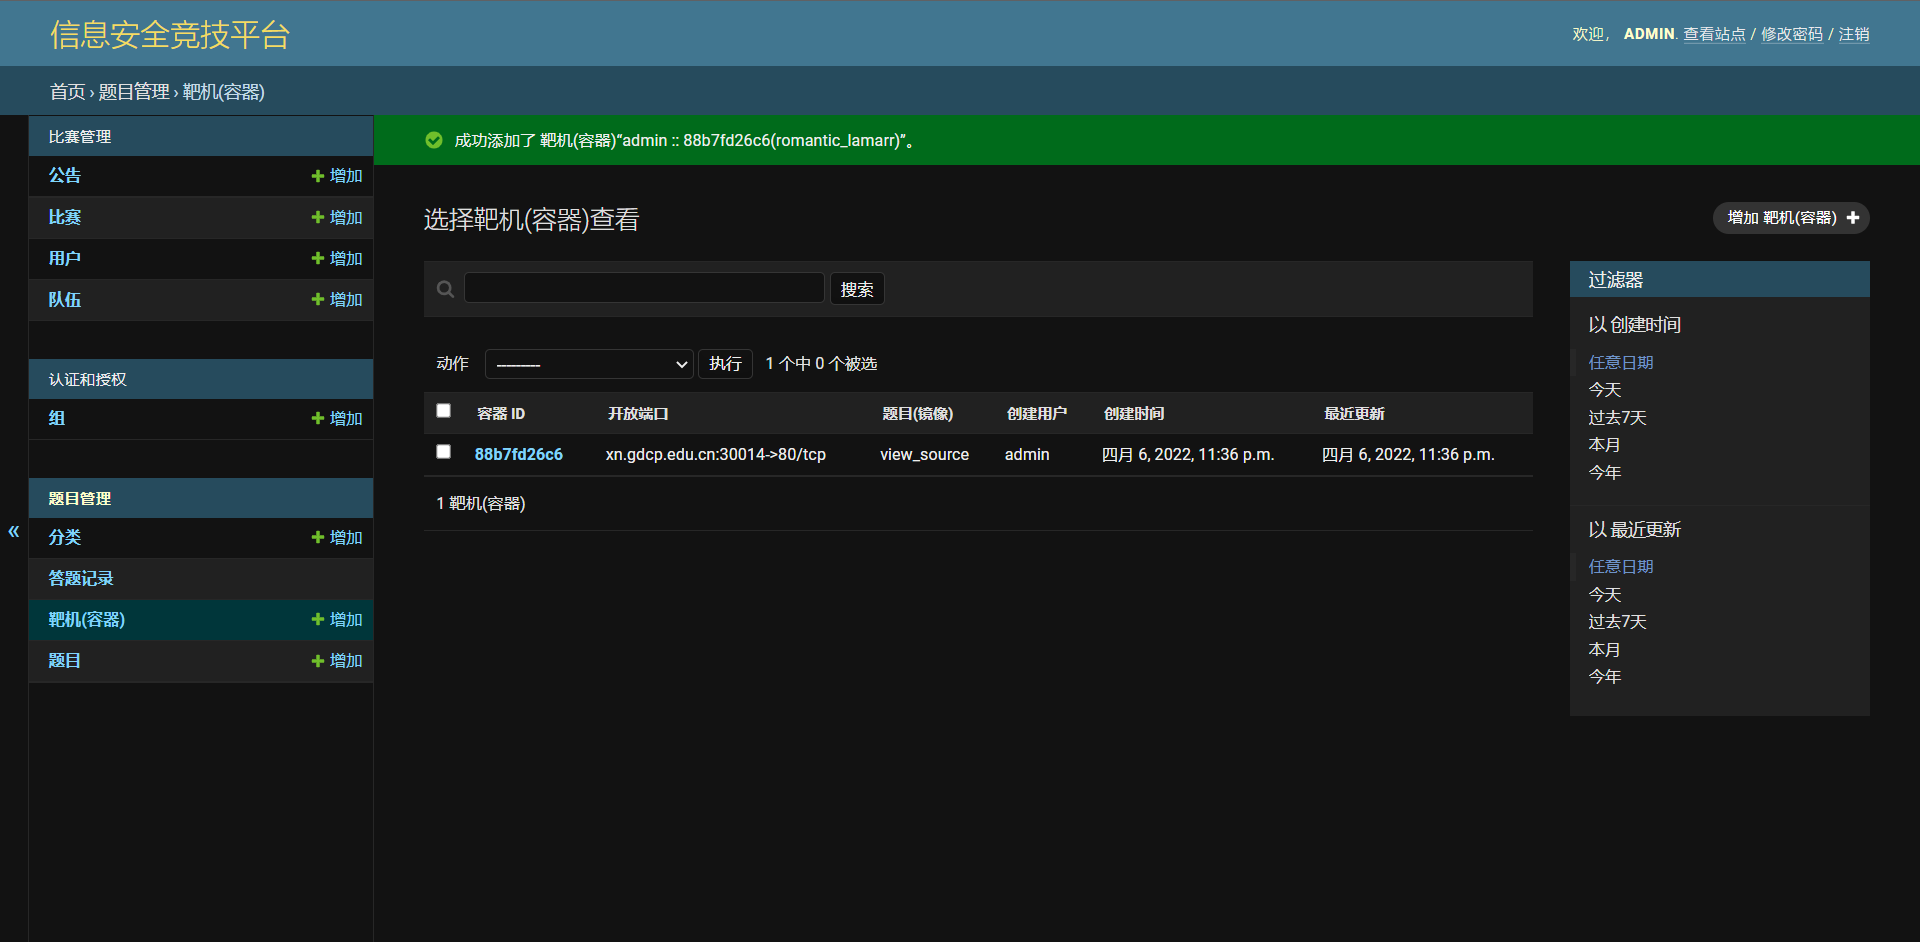Click 题目管理 in the breadcrumb
This screenshot has height=942, width=1920.
pyautogui.click(x=134, y=92)
